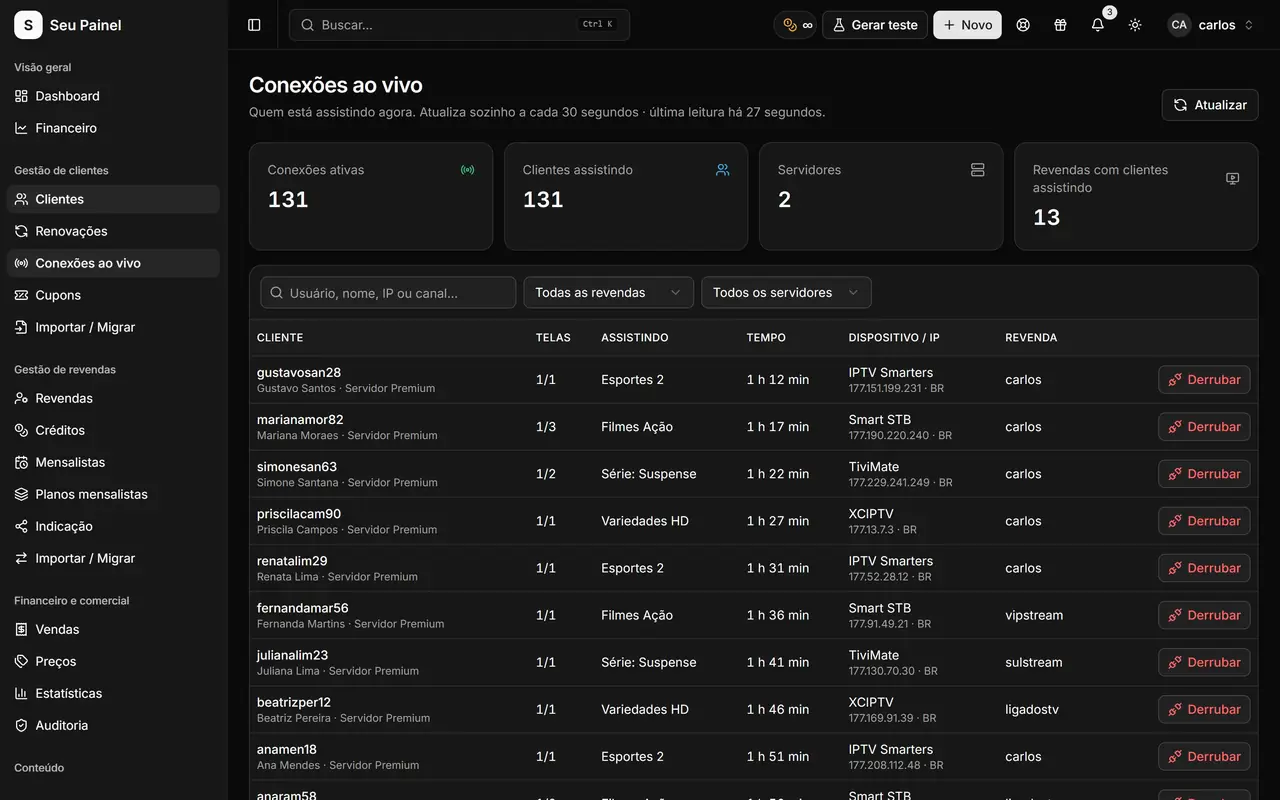Screen dimensions: 1280x800
Task: Click the CA avatar circle
Action: 1179,25
